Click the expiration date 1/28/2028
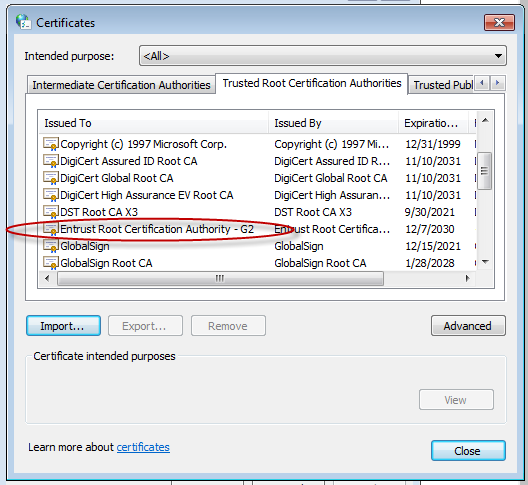 click(x=430, y=263)
